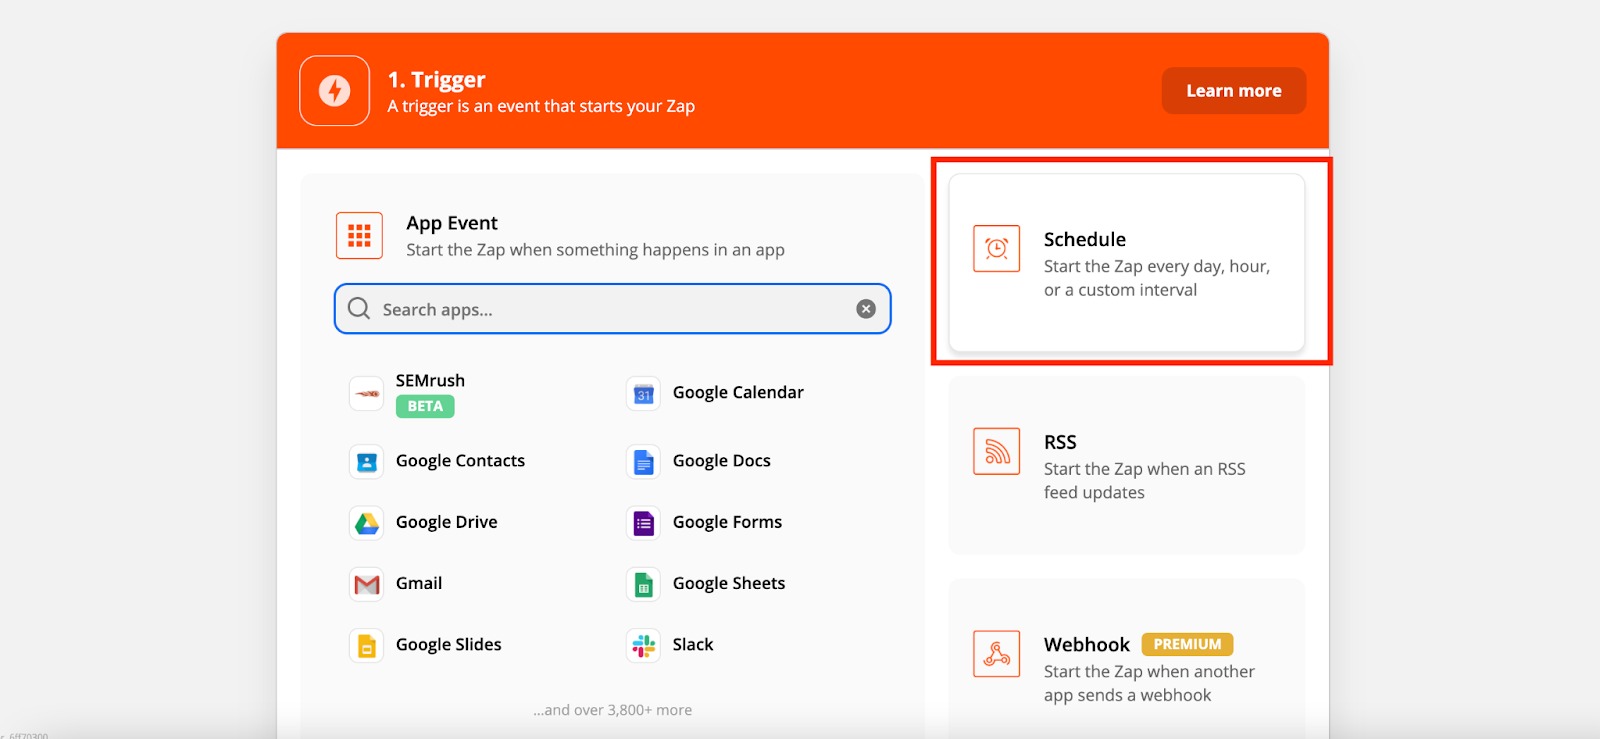The image size is (1600, 739).
Task: Select the Google Forms icon
Action: pyautogui.click(x=643, y=523)
